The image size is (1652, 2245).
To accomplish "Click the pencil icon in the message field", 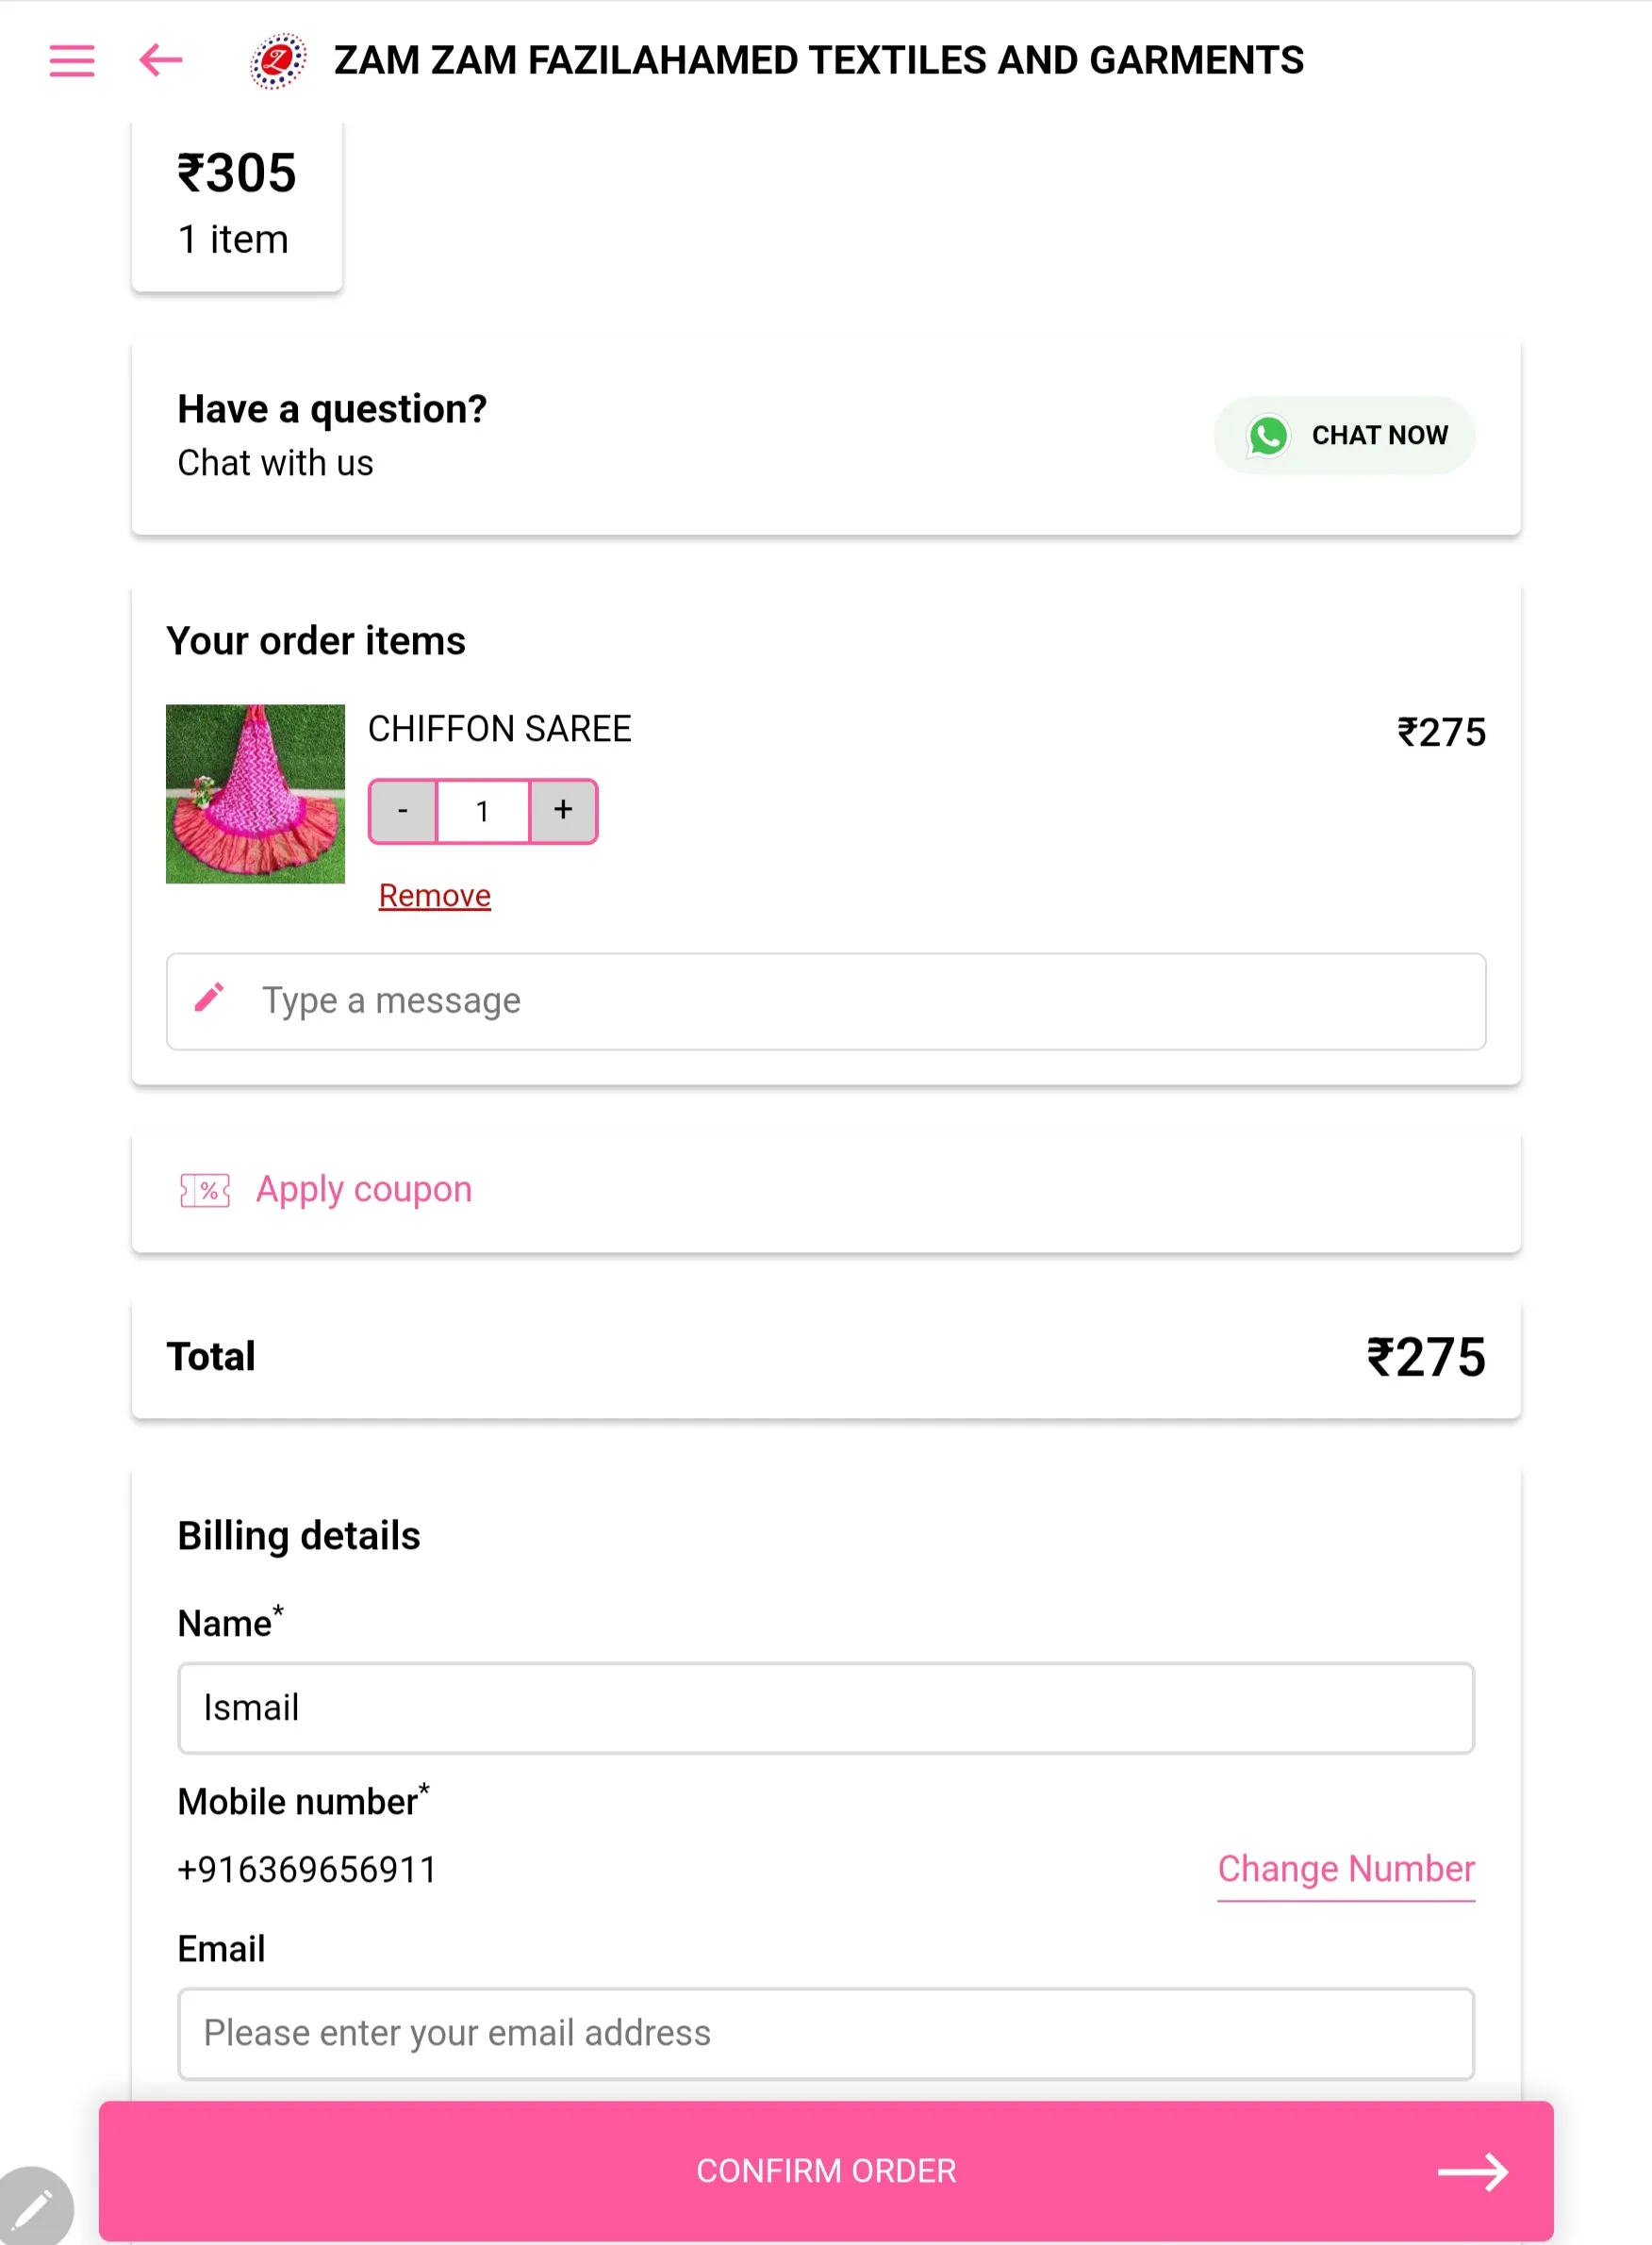I will click(x=207, y=1000).
